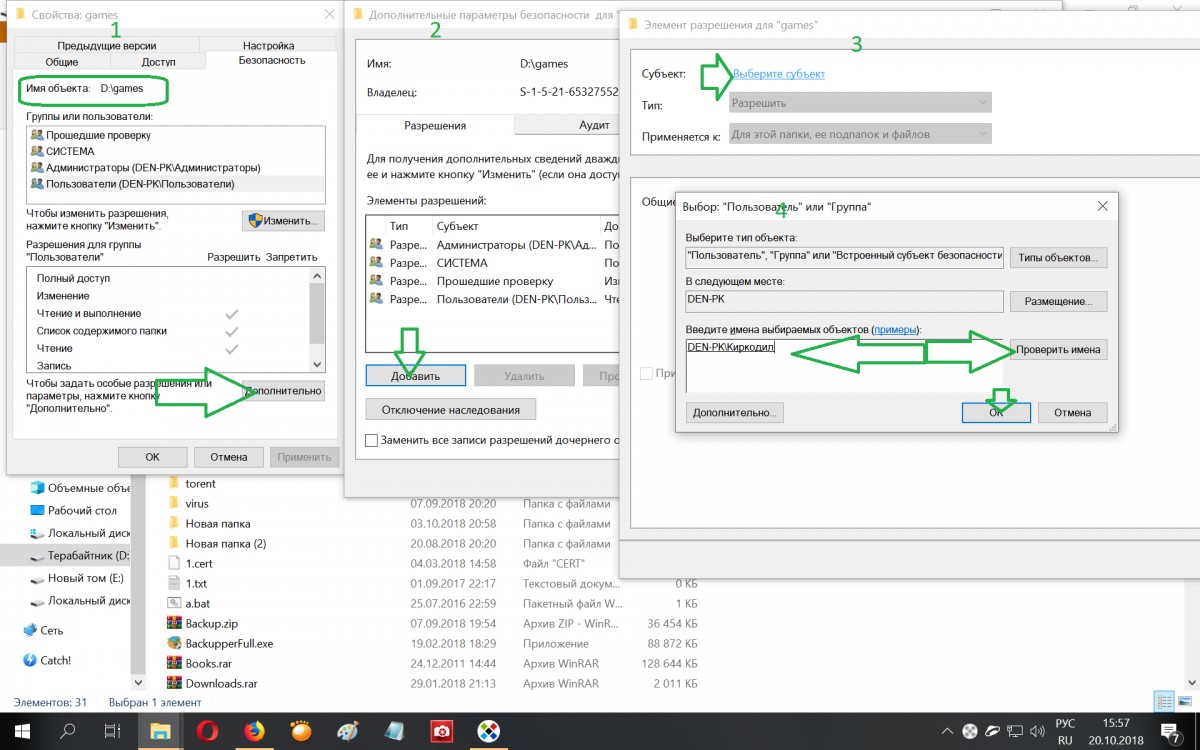Viewport: 1200px width, 750px height.
Task: Click Отмена in Select User dialog
Action: pyautogui.click(x=1073, y=412)
